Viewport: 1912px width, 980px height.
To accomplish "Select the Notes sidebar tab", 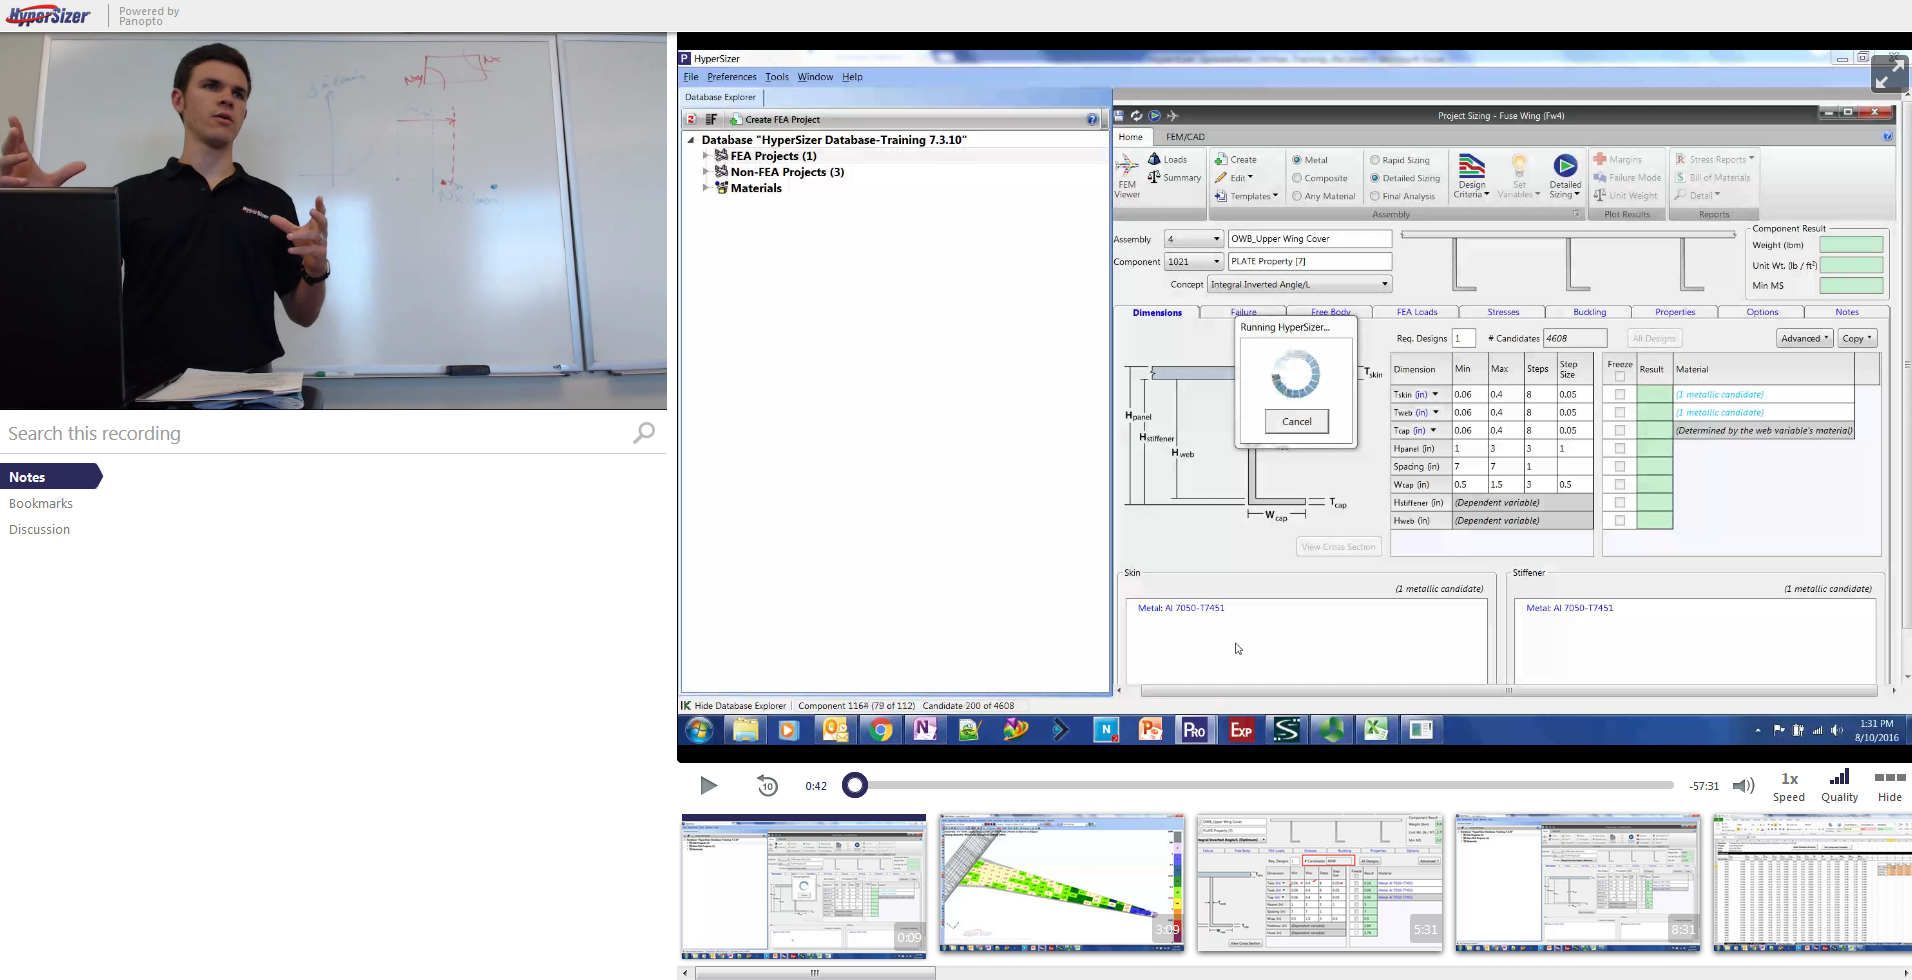I will pos(51,477).
